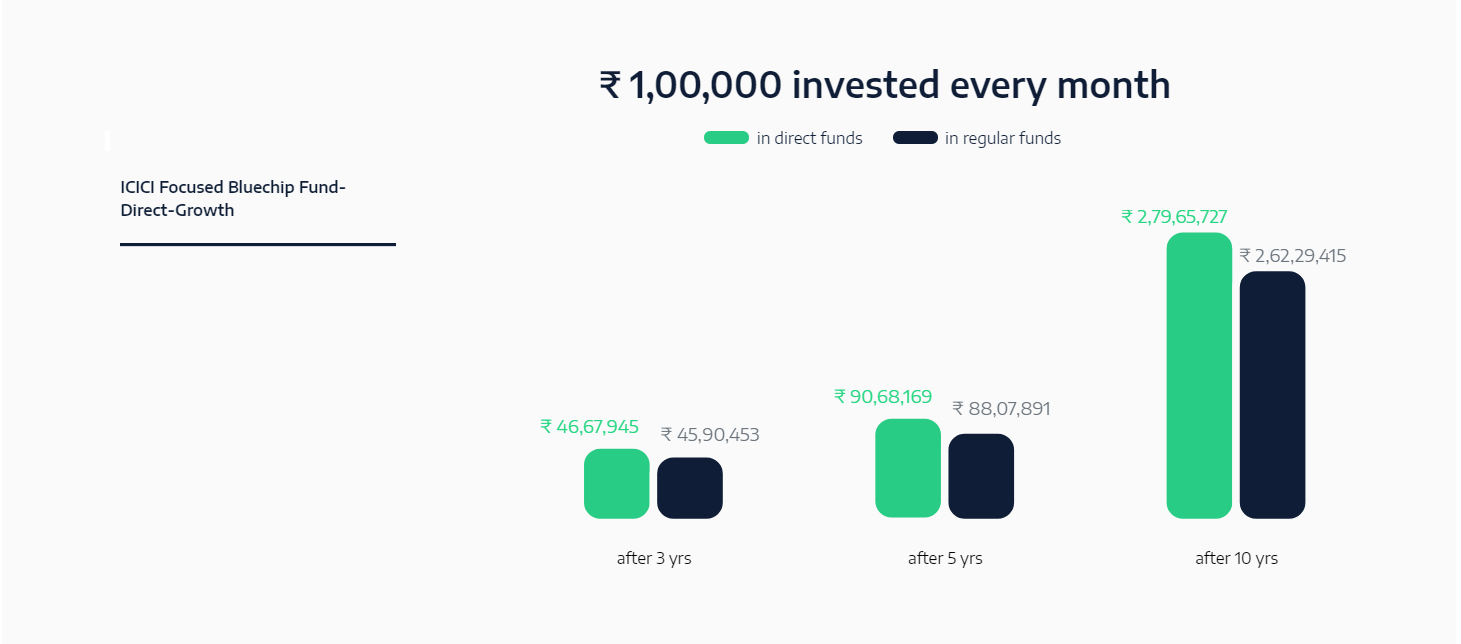
Task: Click the green bar for 3 years
Action: 617,484
